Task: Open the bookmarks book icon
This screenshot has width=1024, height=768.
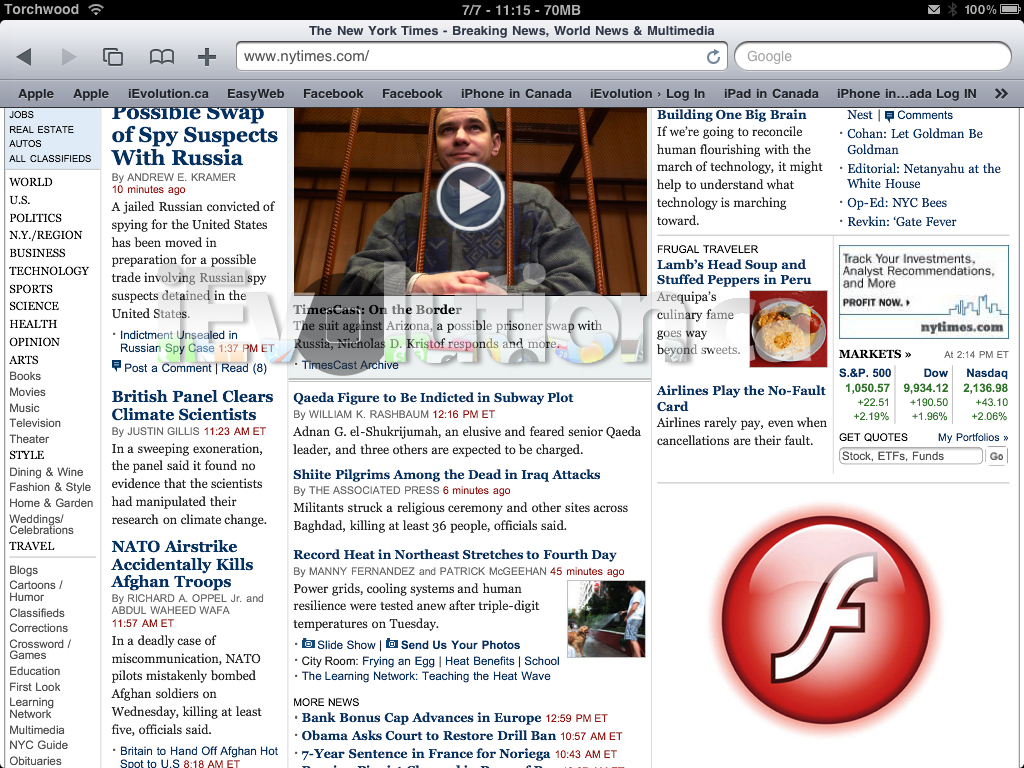Action: point(161,57)
